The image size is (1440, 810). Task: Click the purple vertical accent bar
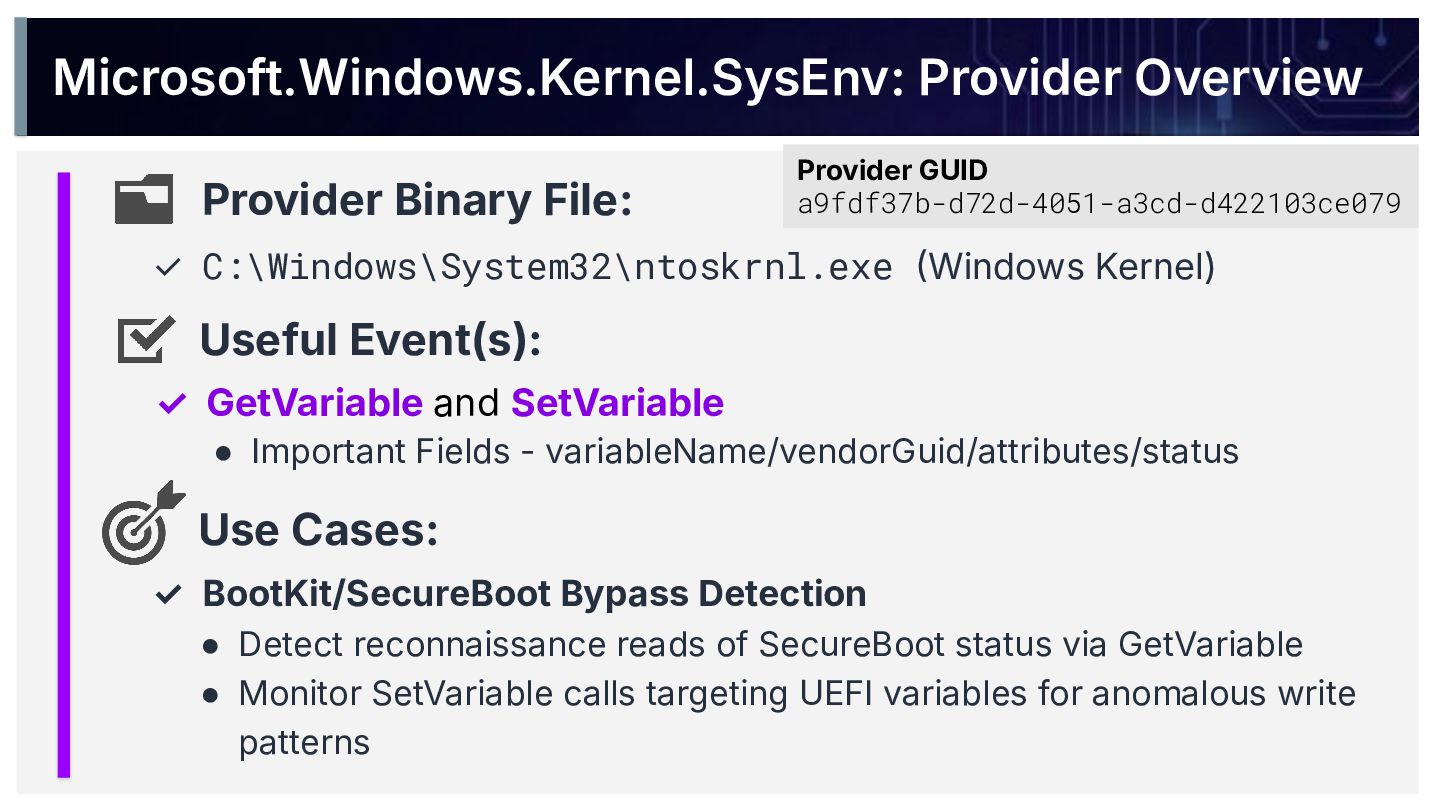64,474
